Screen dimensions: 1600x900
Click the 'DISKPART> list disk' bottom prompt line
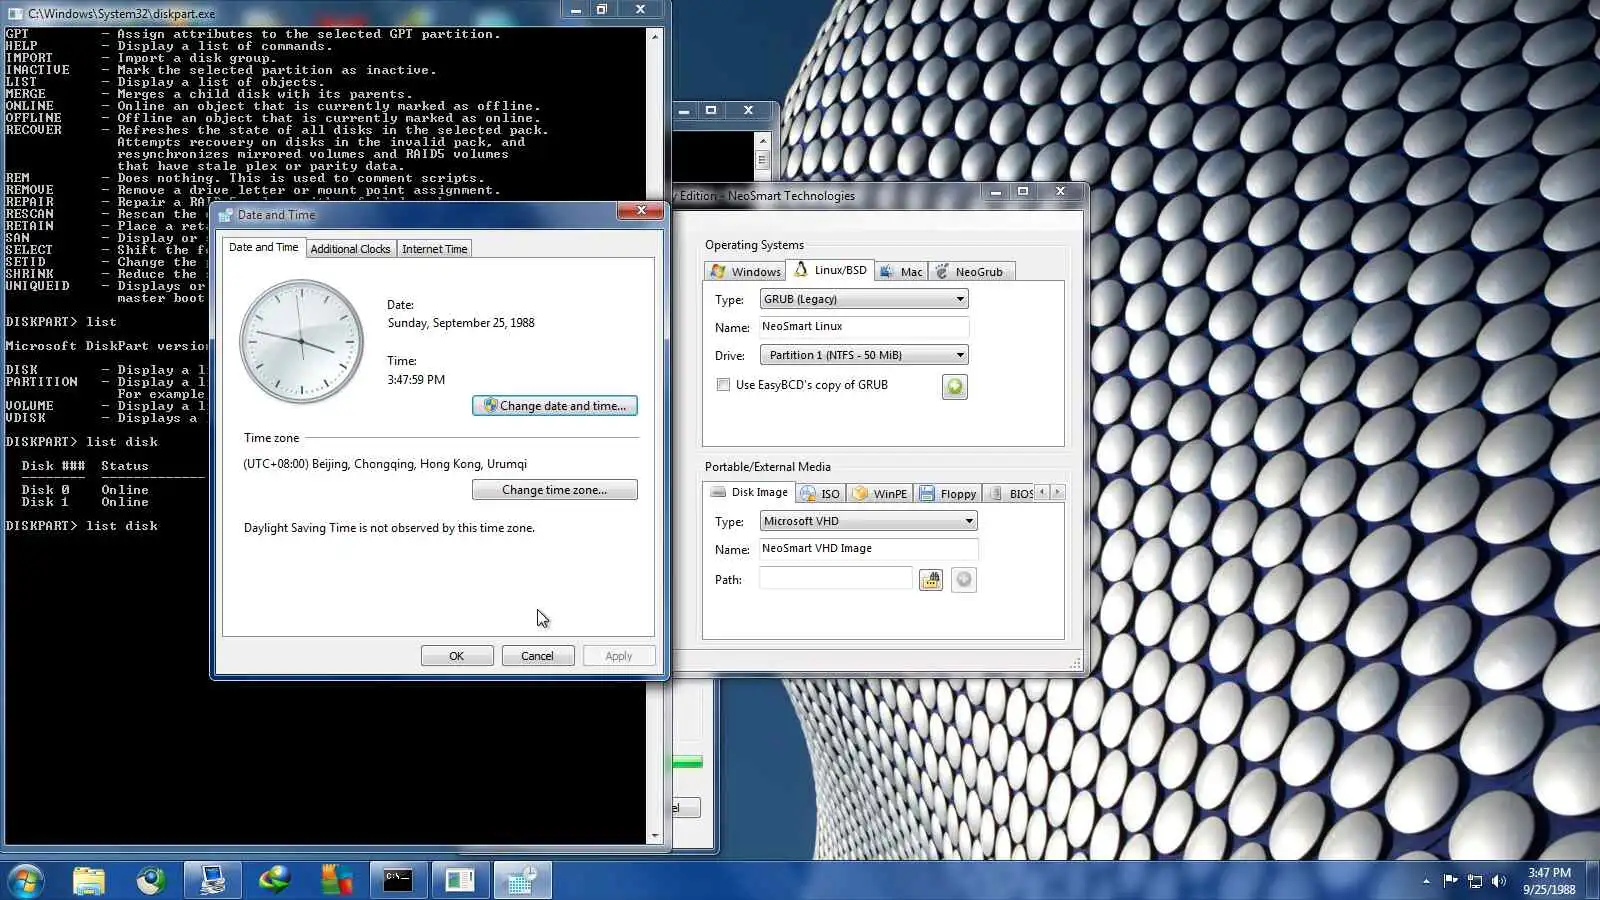point(82,526)
